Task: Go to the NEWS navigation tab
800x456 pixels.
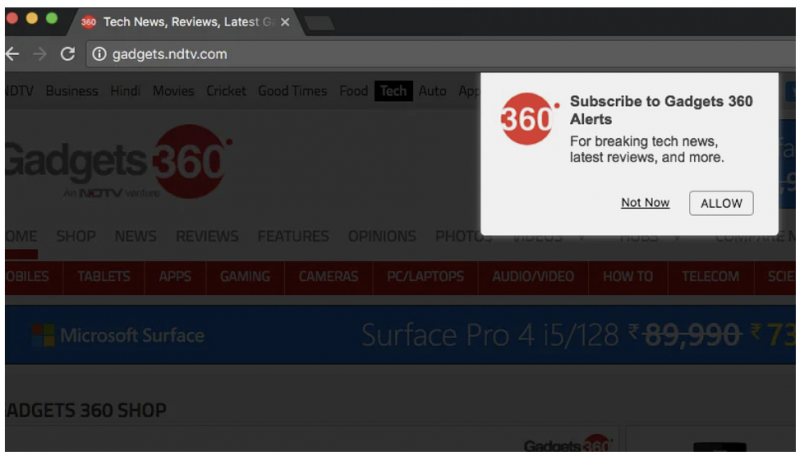Action: [135, 236]
